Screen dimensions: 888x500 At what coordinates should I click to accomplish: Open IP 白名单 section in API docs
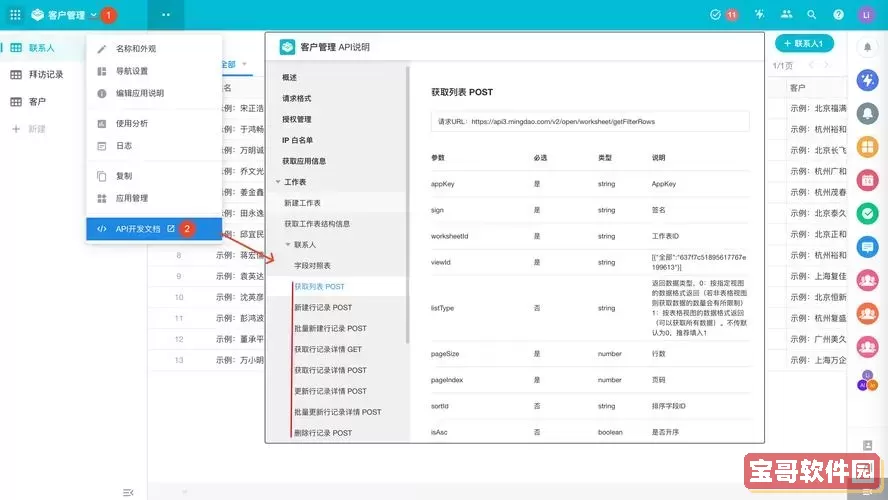tap(298, 140)
